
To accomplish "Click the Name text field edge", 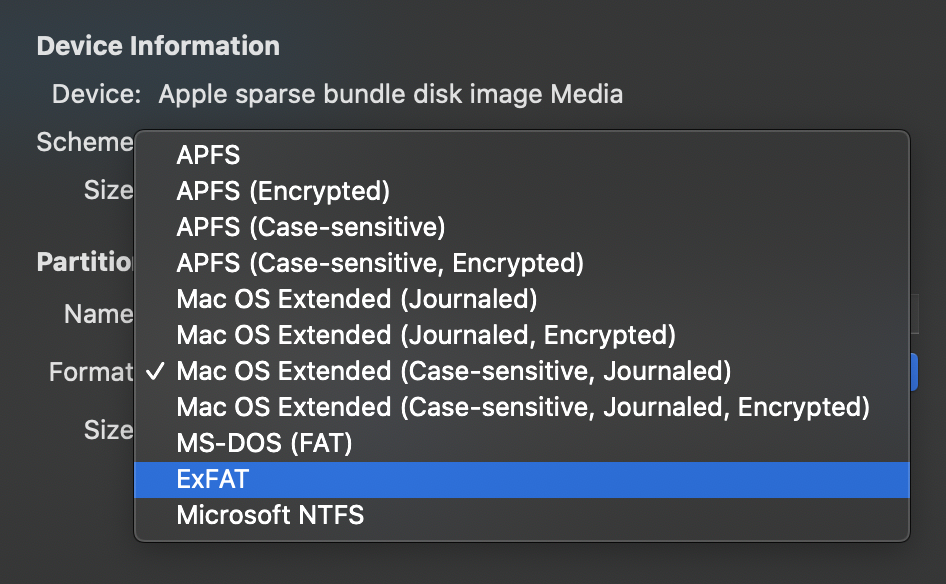I will (x=913, y=314).
